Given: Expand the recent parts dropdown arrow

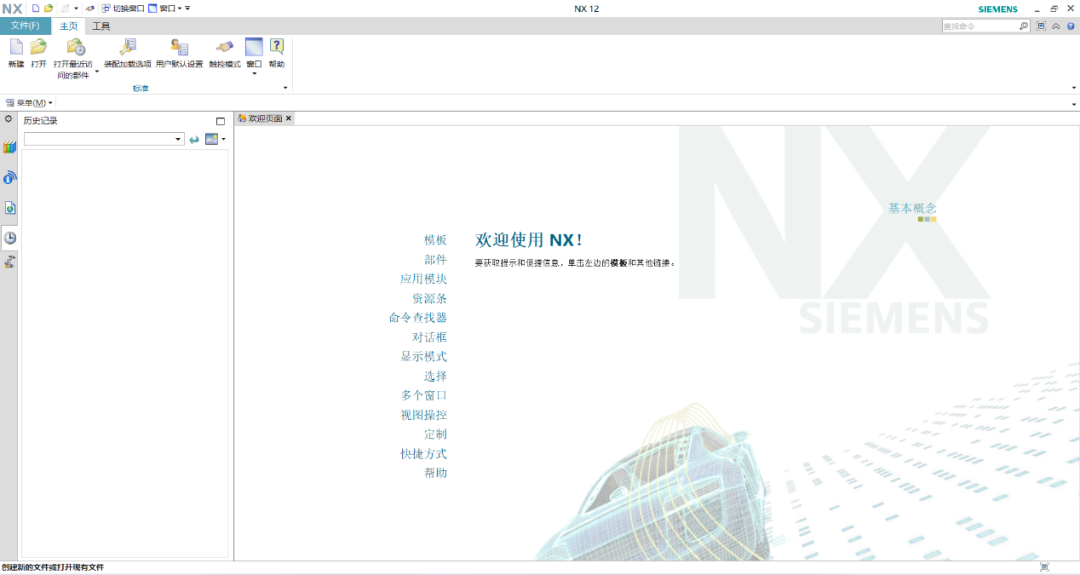Looking at the screenshot, I should [96, 72].
